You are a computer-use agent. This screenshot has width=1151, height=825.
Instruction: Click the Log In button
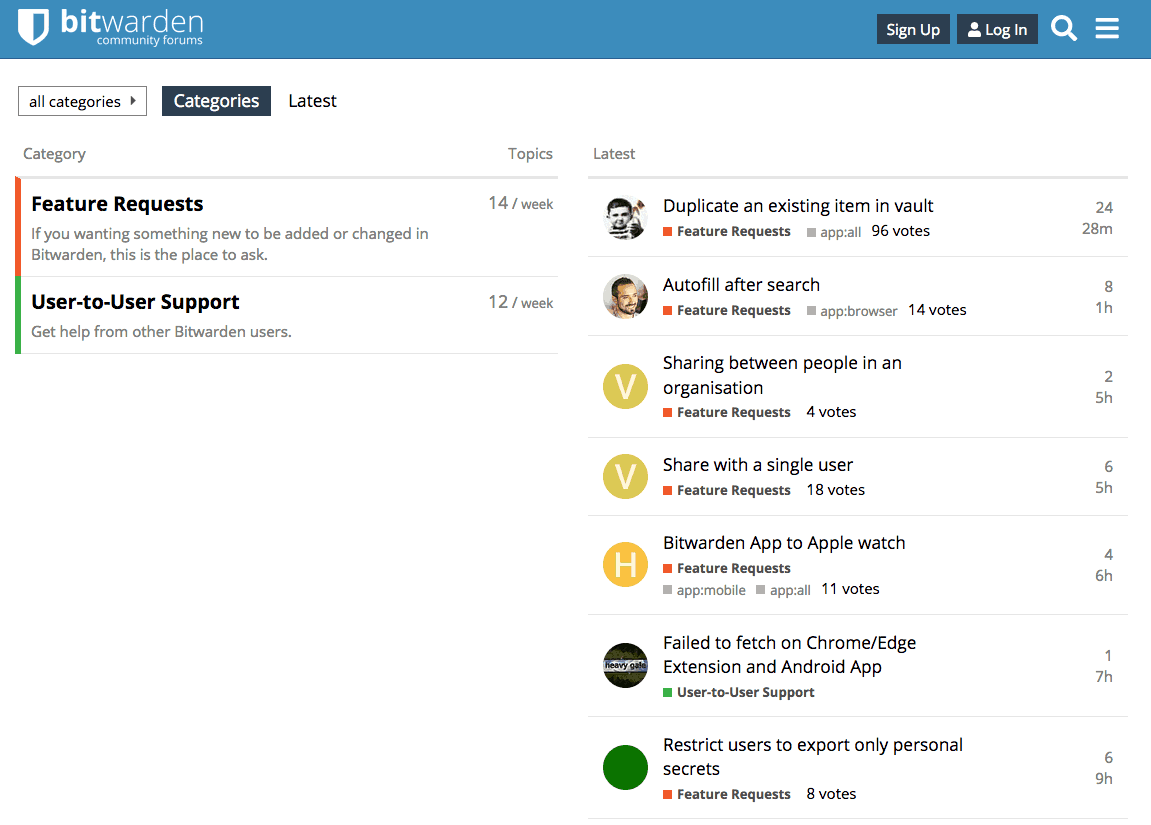click(997, 29)
